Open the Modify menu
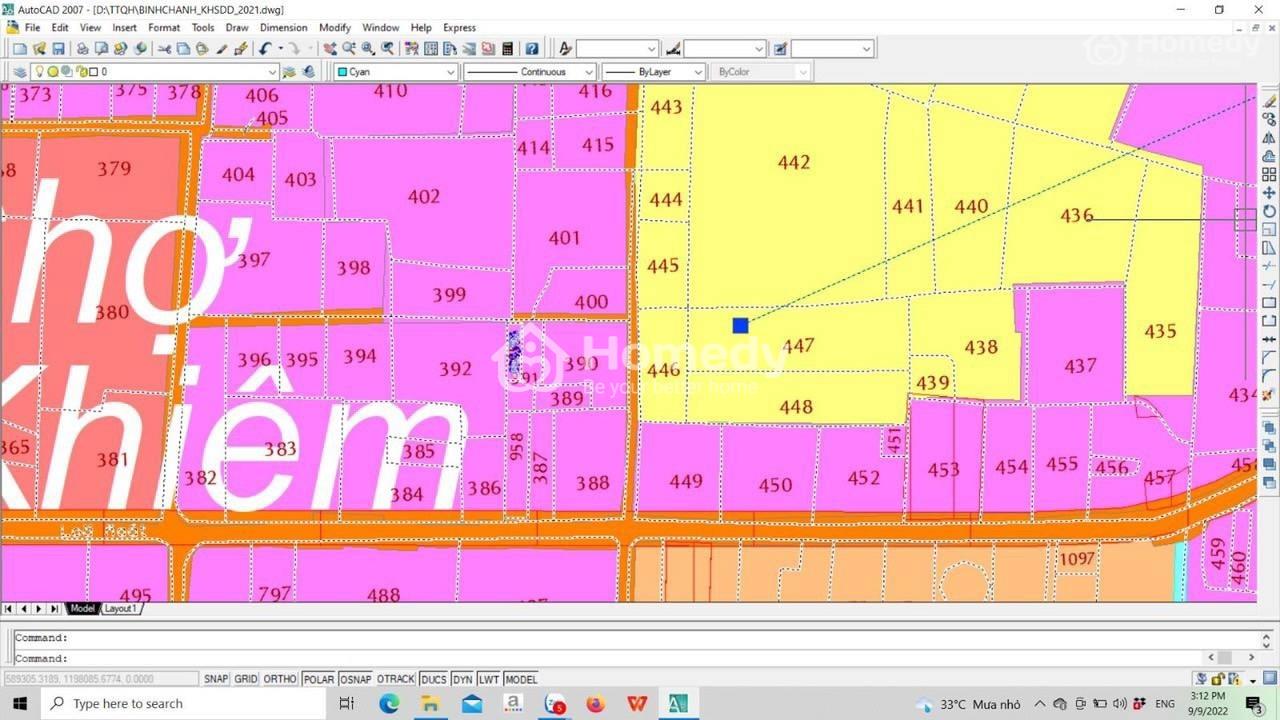This screenshot has height=720, width=1280. [x=335, y=27]
